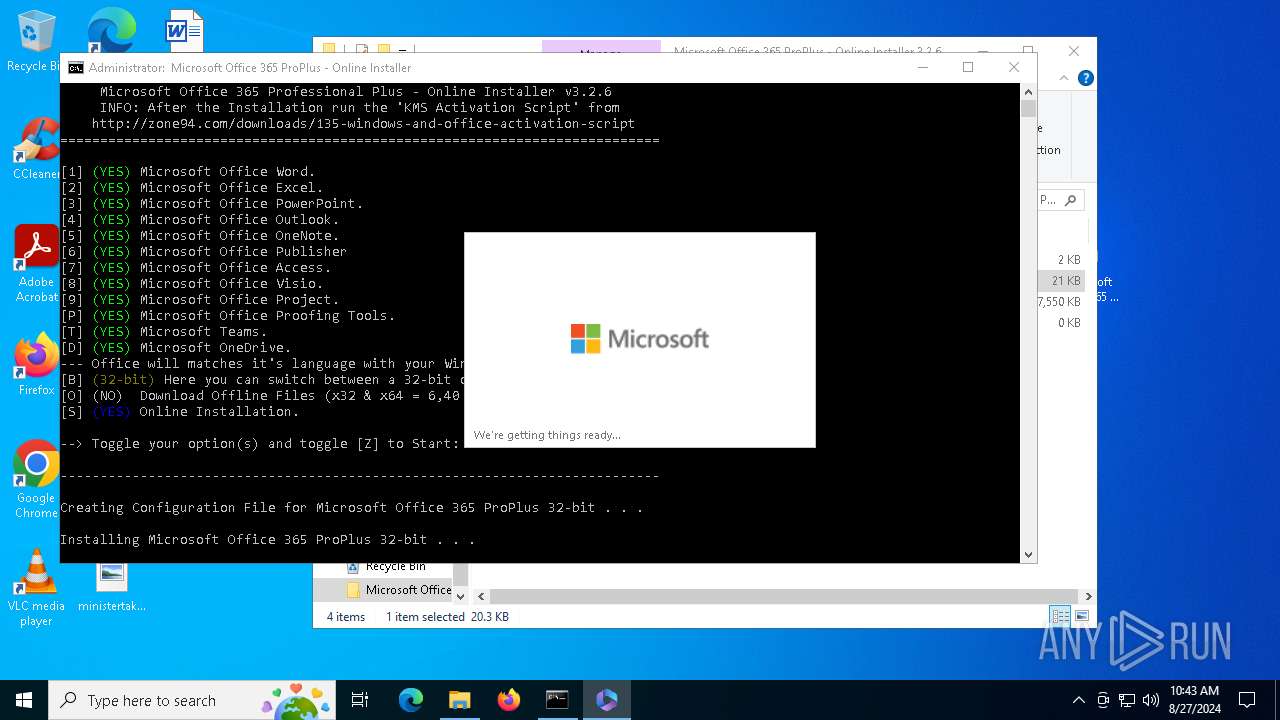Click the Office installer taskbar icon
Image resolution: width=1280 pixels, height=720 pixels.
click(x=606, y=700)
